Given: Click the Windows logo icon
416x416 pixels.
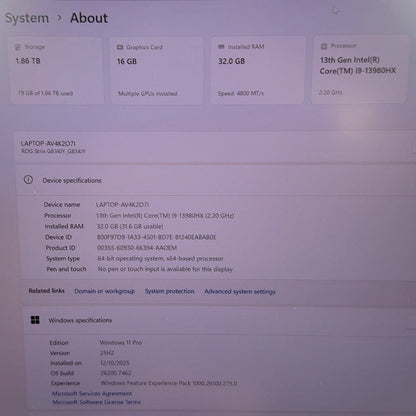Looking at the screenshot, I should coord(35,320).
